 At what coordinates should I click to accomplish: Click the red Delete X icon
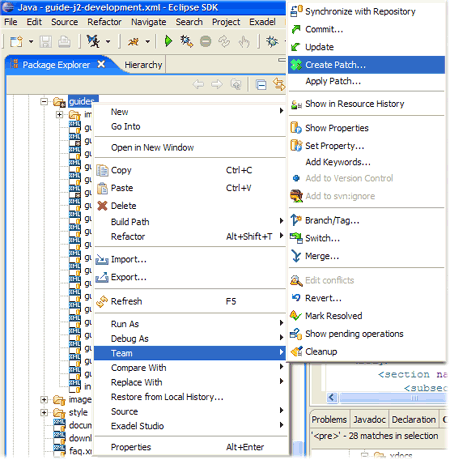(102, 206)
